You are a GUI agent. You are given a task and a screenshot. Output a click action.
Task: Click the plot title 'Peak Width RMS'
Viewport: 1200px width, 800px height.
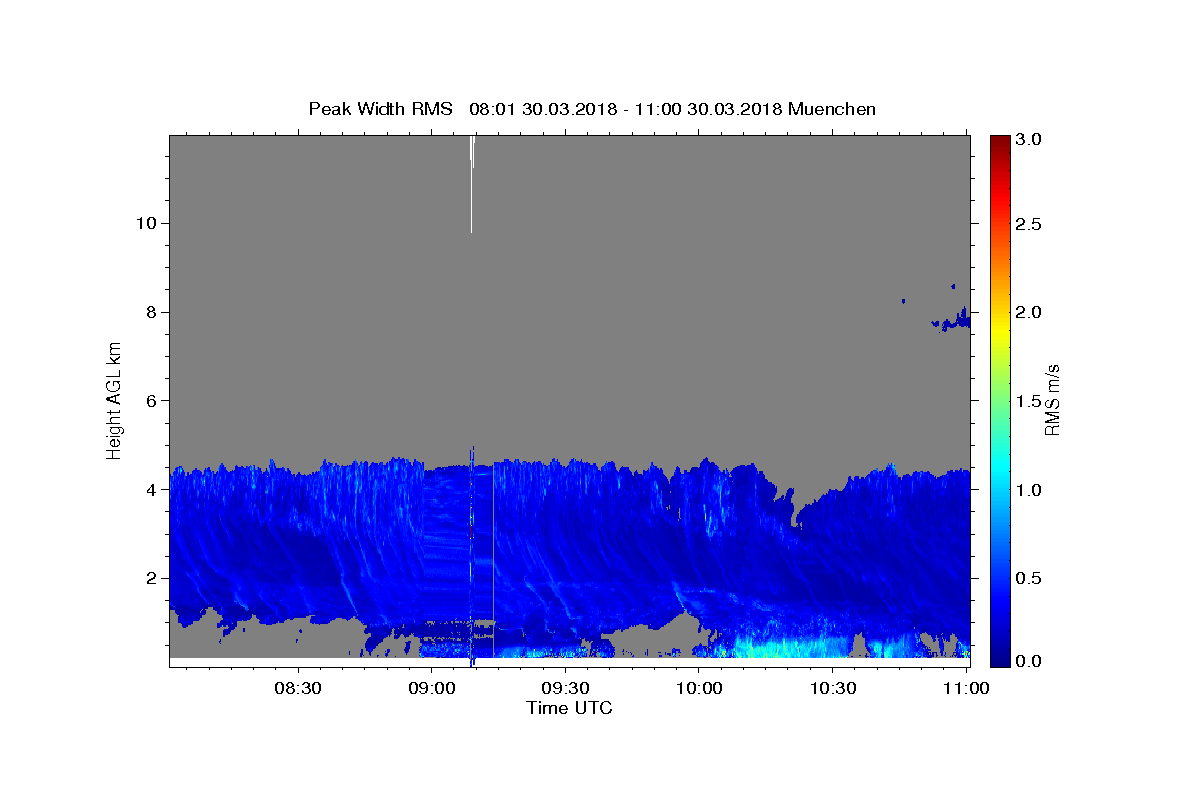(380, 109)
